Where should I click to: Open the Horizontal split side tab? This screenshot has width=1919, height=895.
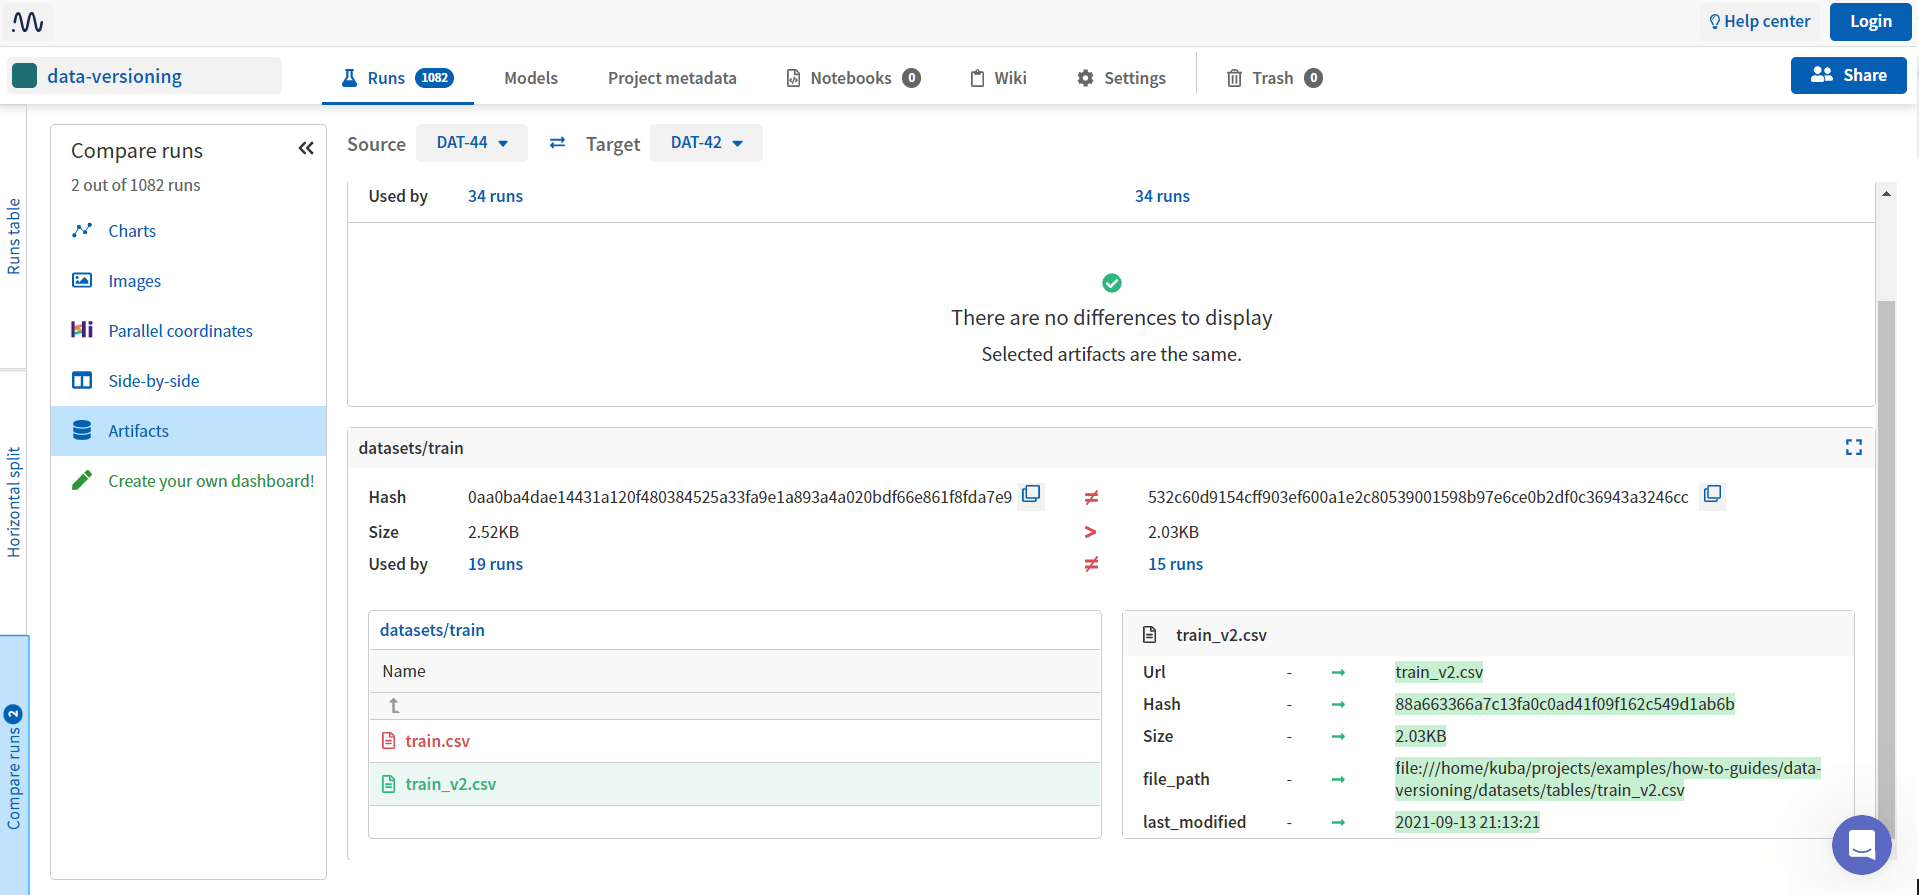tap(14, 502)
